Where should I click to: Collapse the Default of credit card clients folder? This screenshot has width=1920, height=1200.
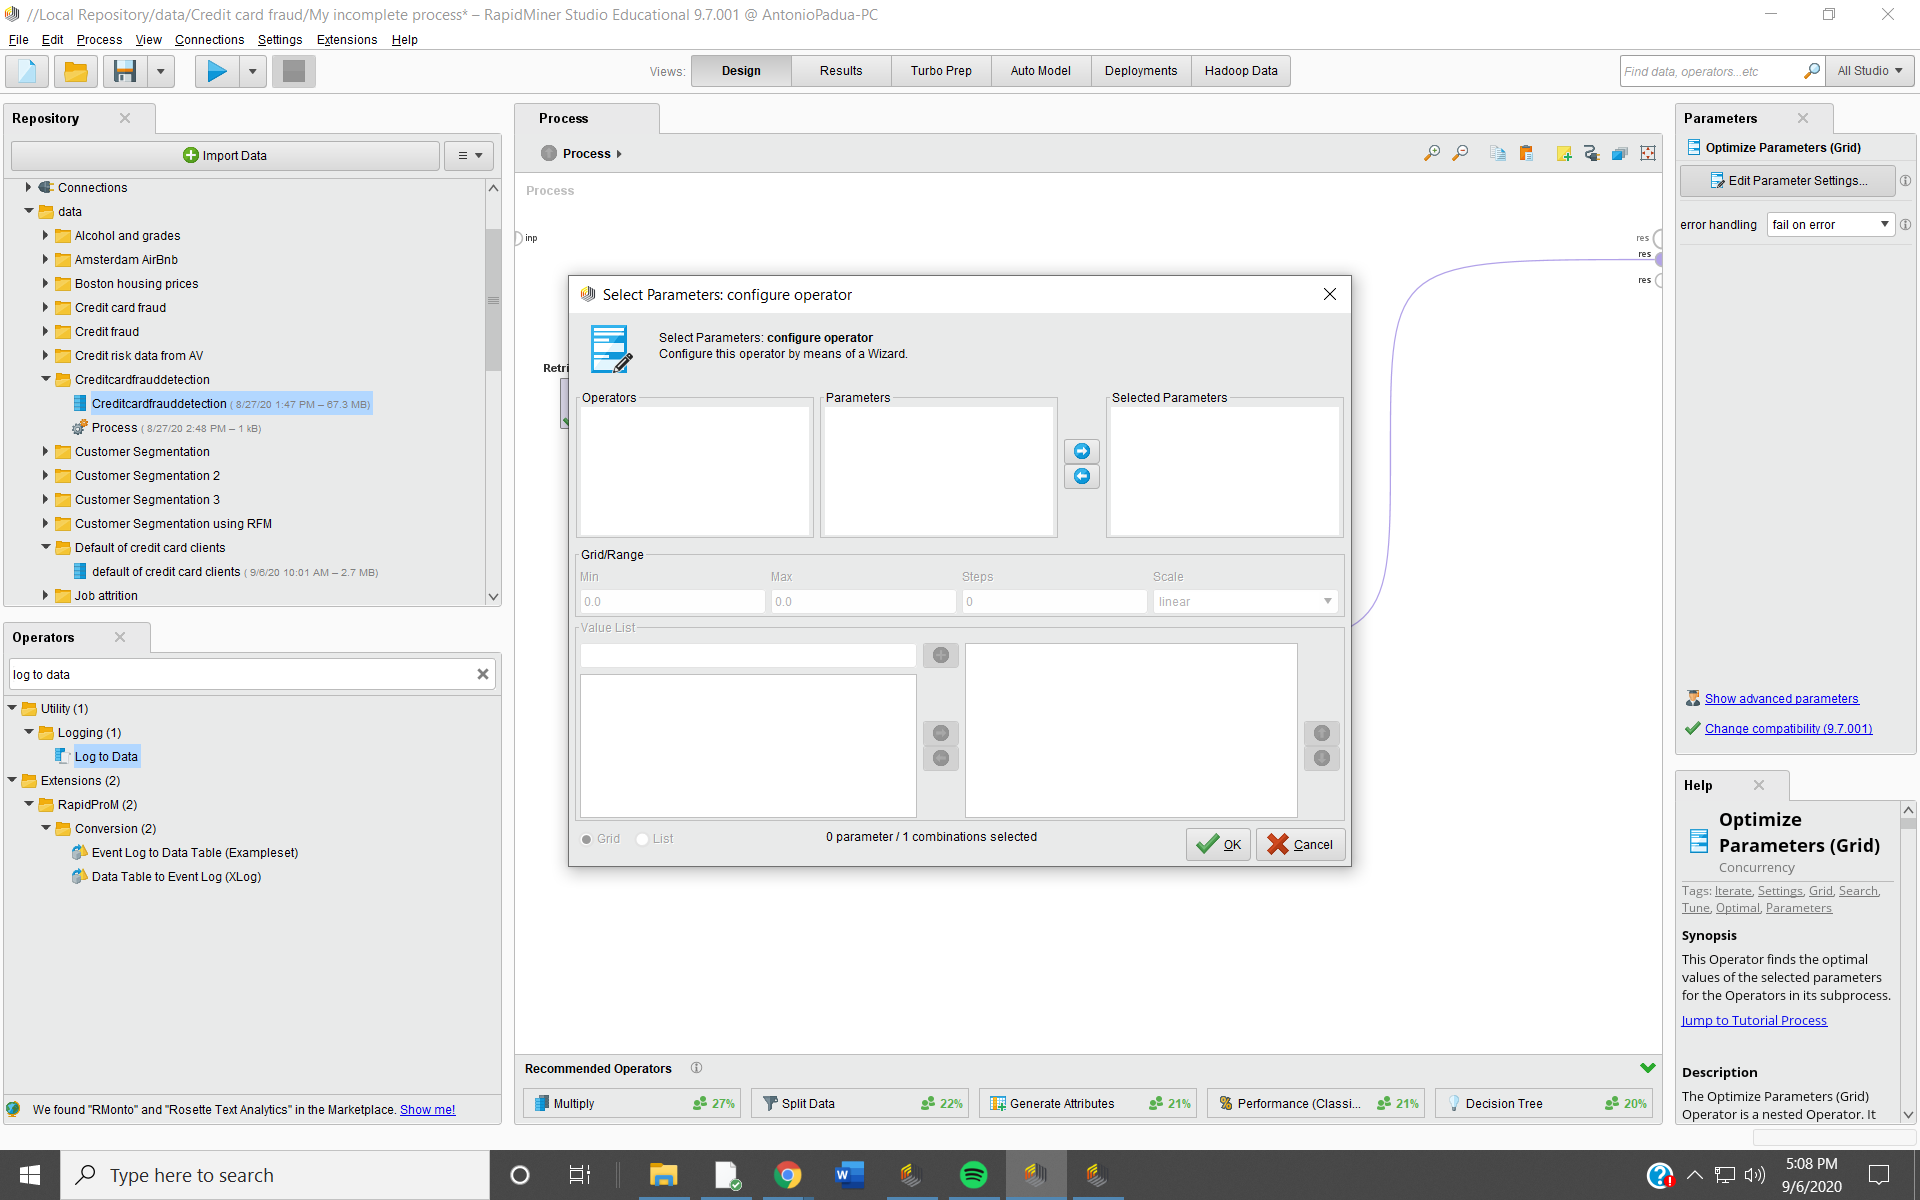point(46,547)
